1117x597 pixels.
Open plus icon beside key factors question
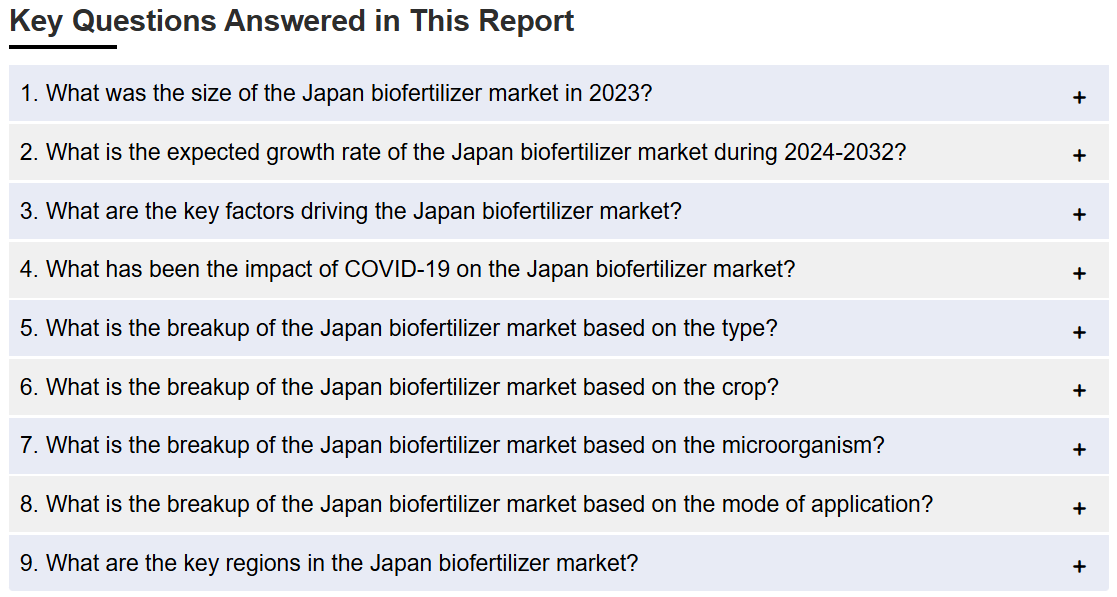coord(1079,214)
